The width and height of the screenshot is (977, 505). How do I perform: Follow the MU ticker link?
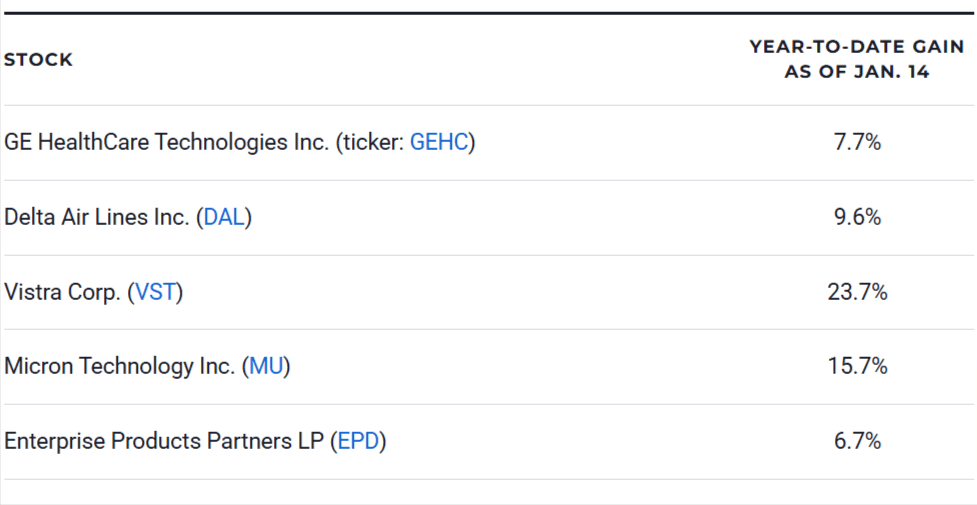[x=267, y=366]
